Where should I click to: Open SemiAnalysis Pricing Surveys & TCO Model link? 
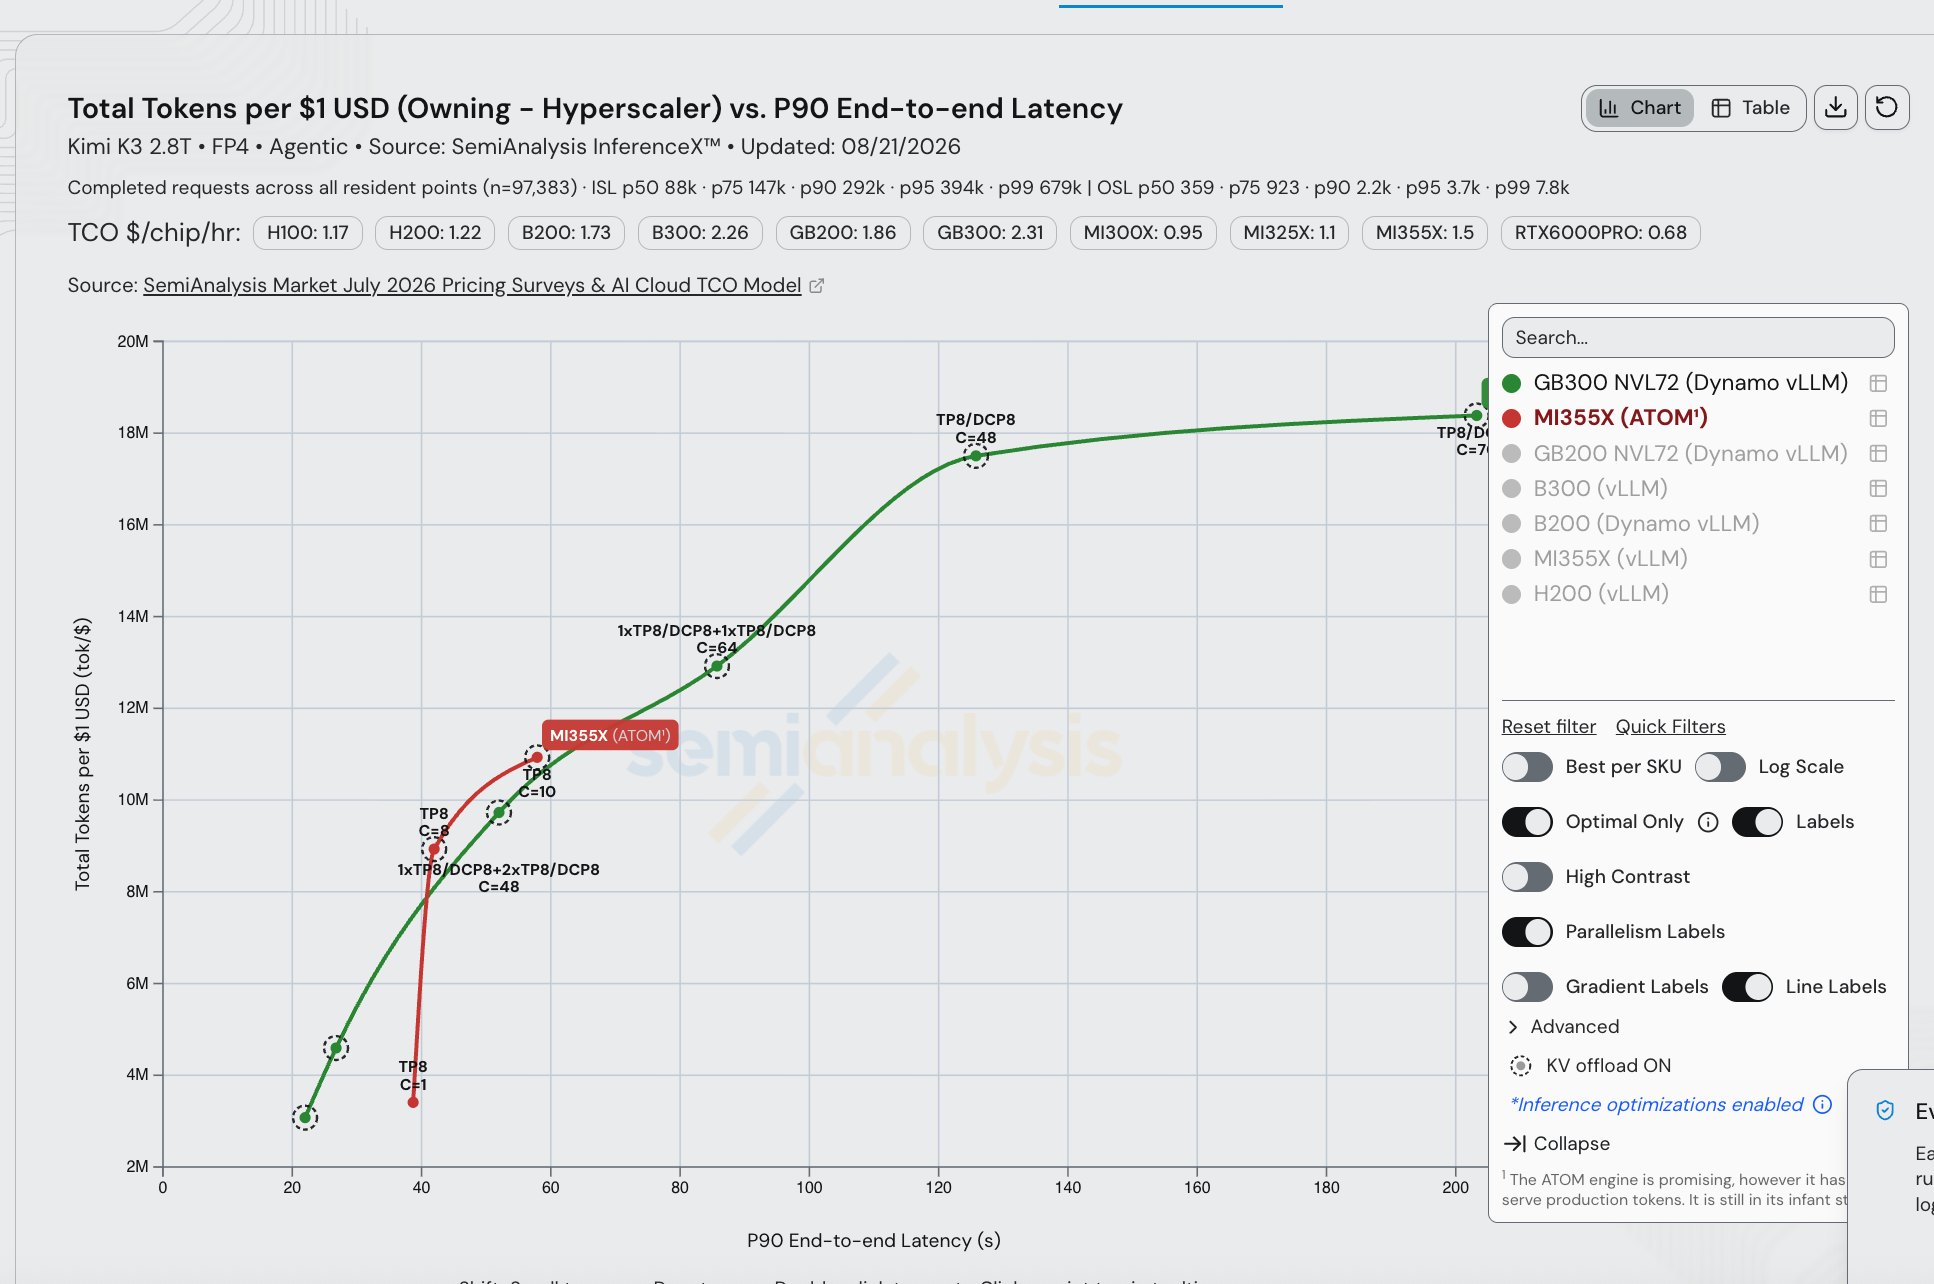472,286
